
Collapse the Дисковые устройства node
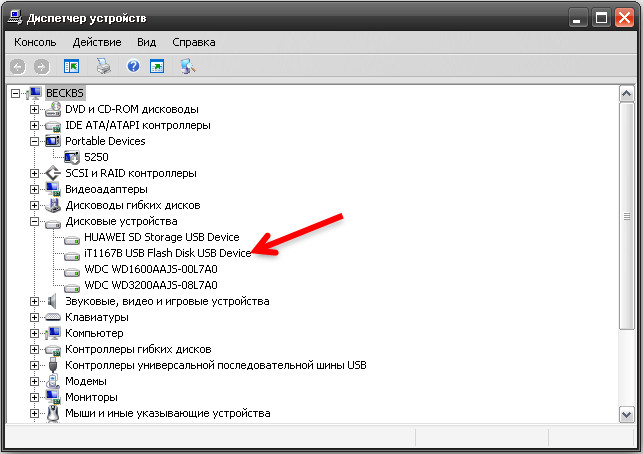(35, 221)
